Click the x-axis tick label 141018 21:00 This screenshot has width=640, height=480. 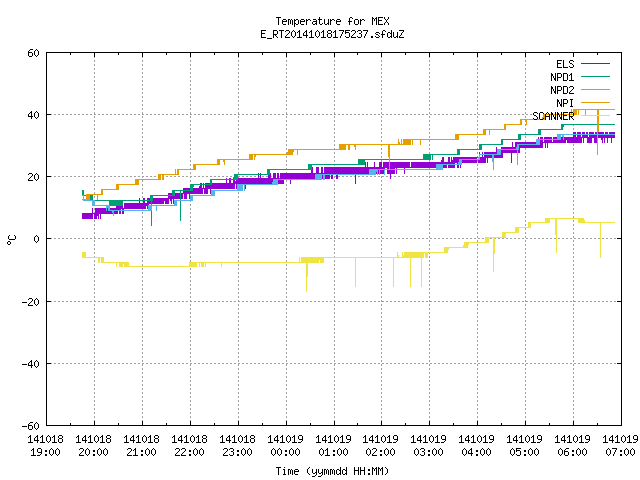(141, 446)
